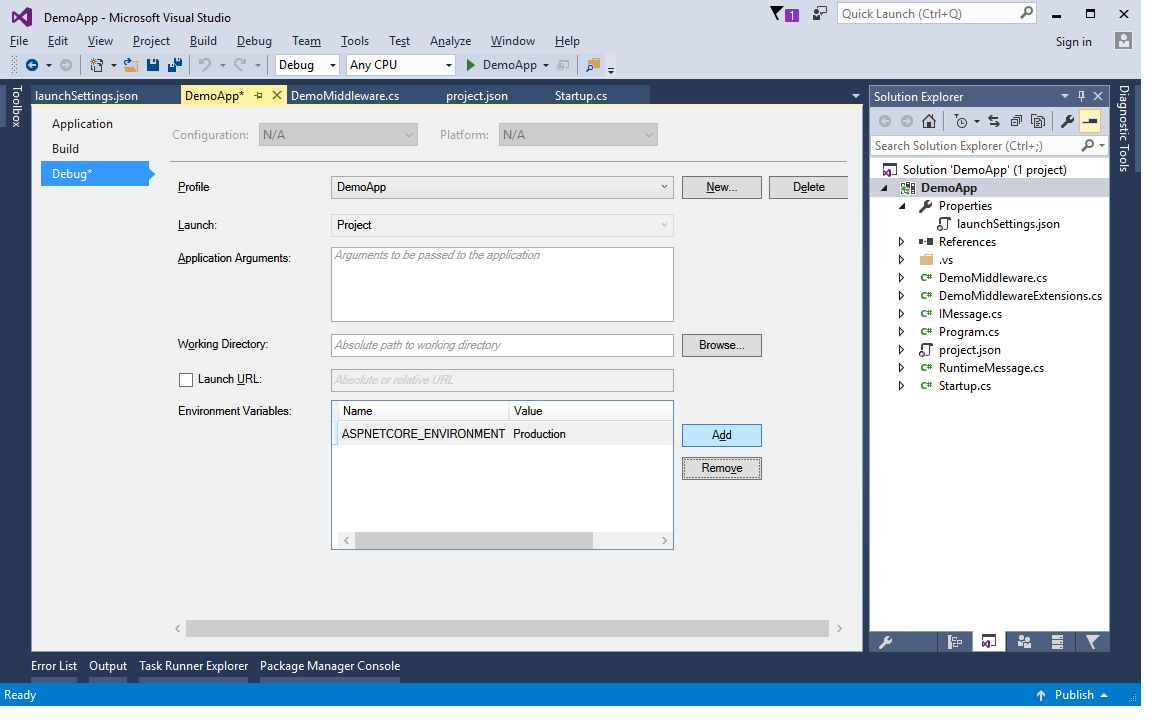Open Properties via the wrench icon in Solution Explorer toolbar
Viewport: 1152px width, 720px height.
(x=1068, y=121)
